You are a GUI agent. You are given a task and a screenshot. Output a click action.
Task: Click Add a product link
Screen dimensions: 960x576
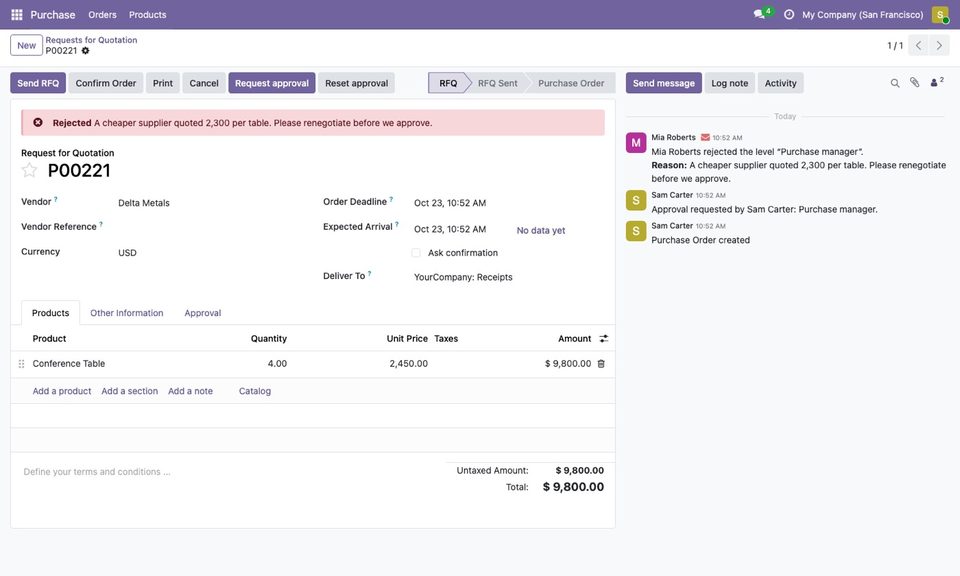click(62, 391)
